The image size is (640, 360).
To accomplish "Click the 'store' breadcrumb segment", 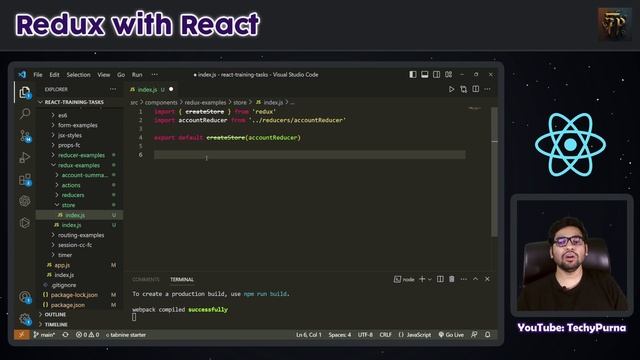I will click(x=240, y=102).
